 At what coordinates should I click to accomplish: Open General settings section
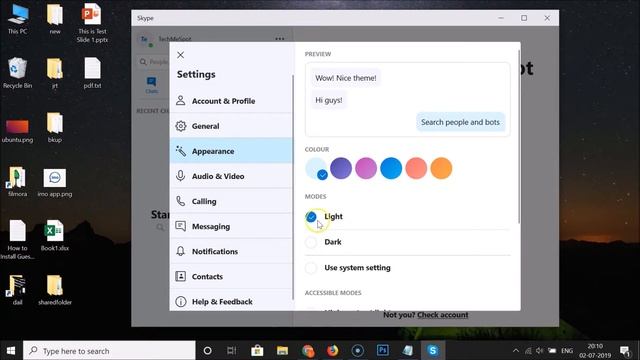coord(231,126)
